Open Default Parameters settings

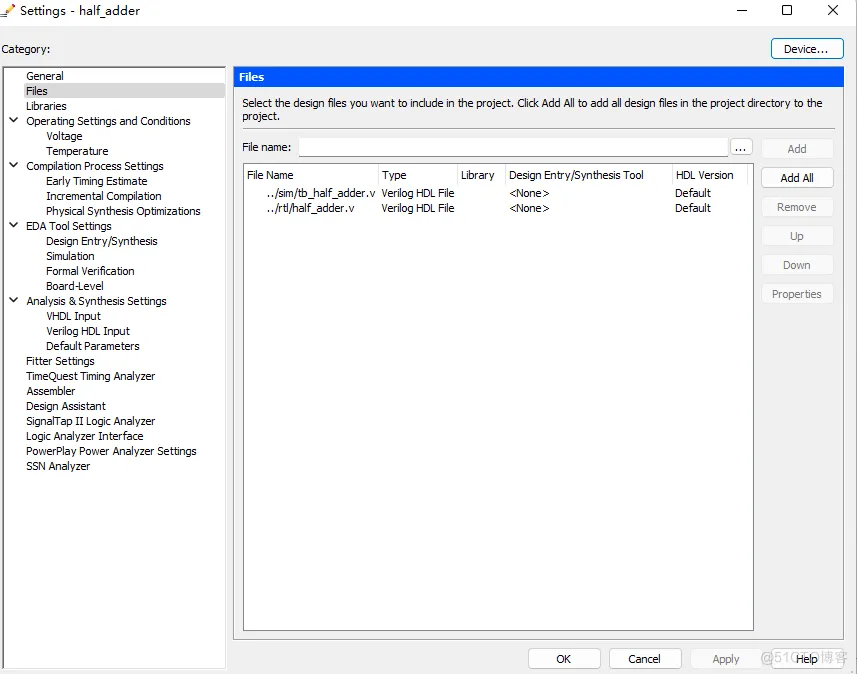[93, 346]
